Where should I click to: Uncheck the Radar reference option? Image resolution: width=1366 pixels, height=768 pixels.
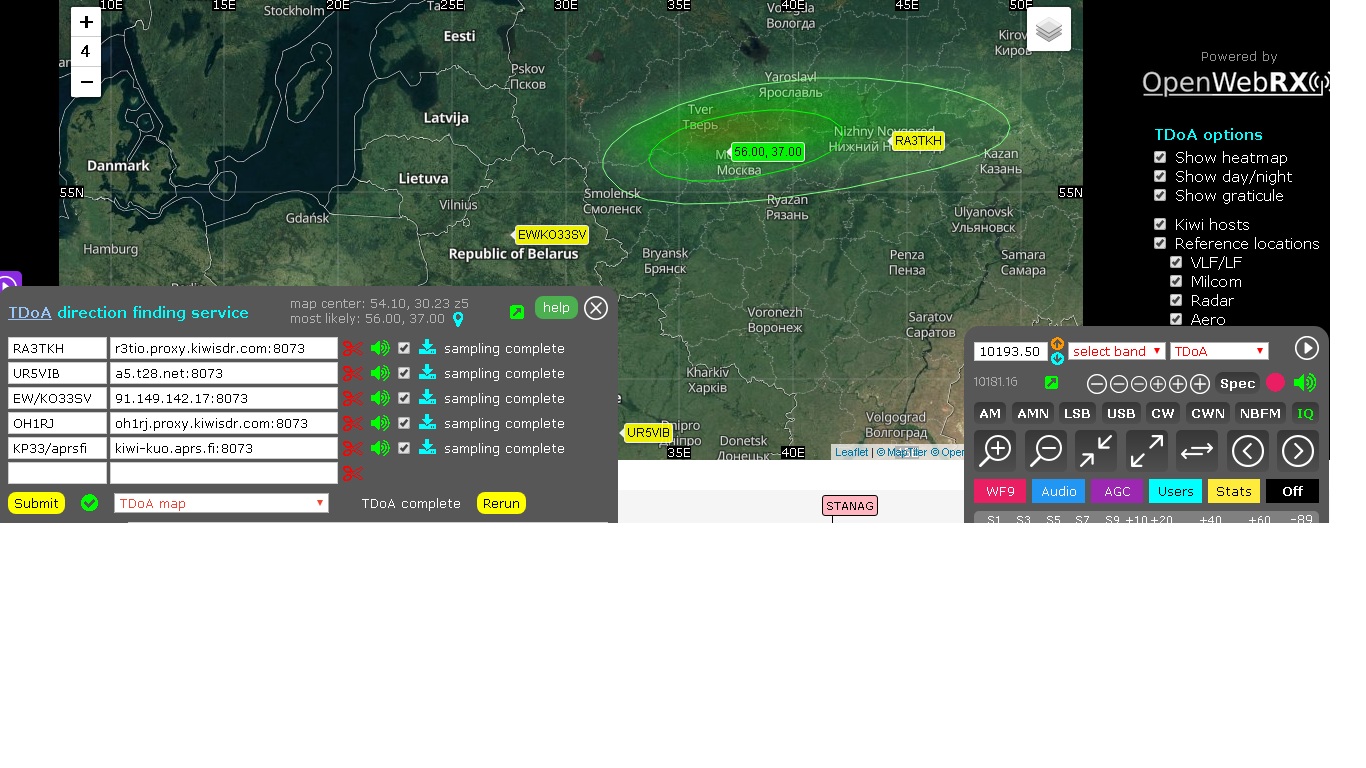click(1176, 300)
